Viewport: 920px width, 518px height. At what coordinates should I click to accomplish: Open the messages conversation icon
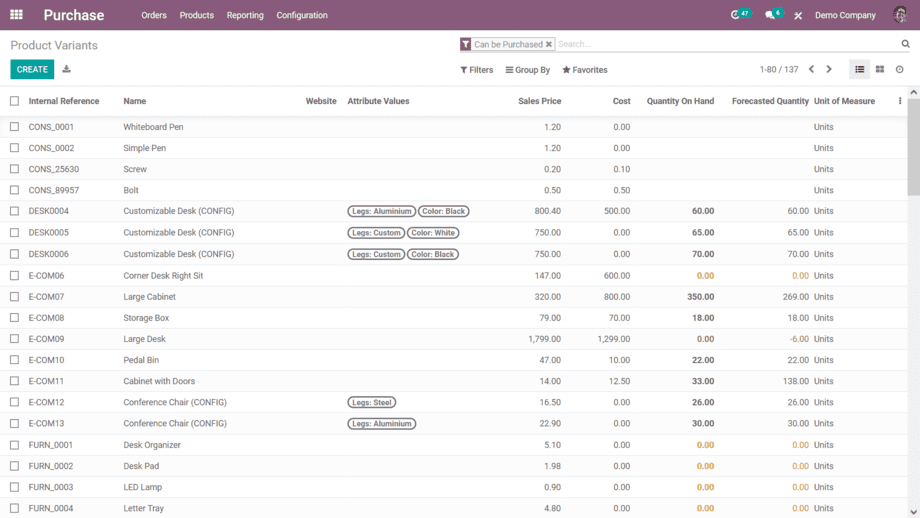[770, 15]
